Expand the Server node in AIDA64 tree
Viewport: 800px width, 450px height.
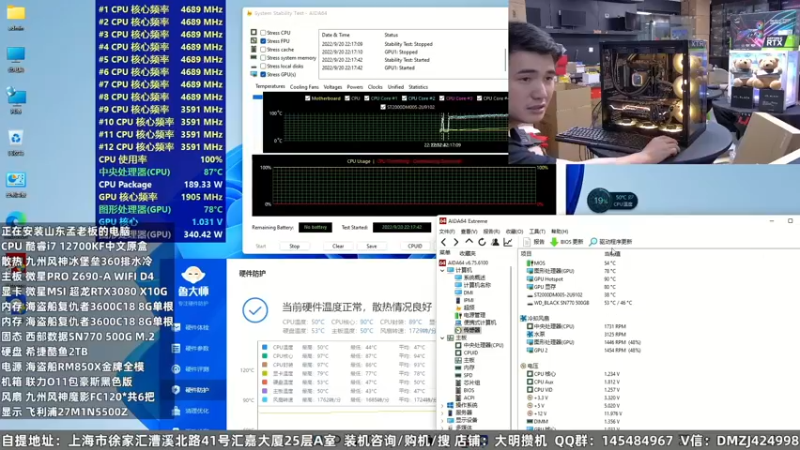click(442, 413)
